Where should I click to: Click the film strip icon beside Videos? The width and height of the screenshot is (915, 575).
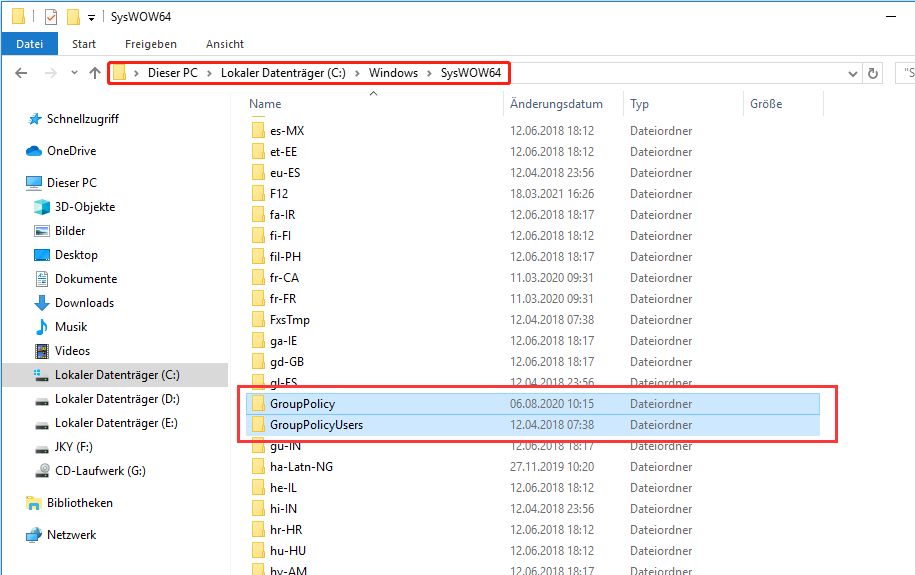click(41, 351)
